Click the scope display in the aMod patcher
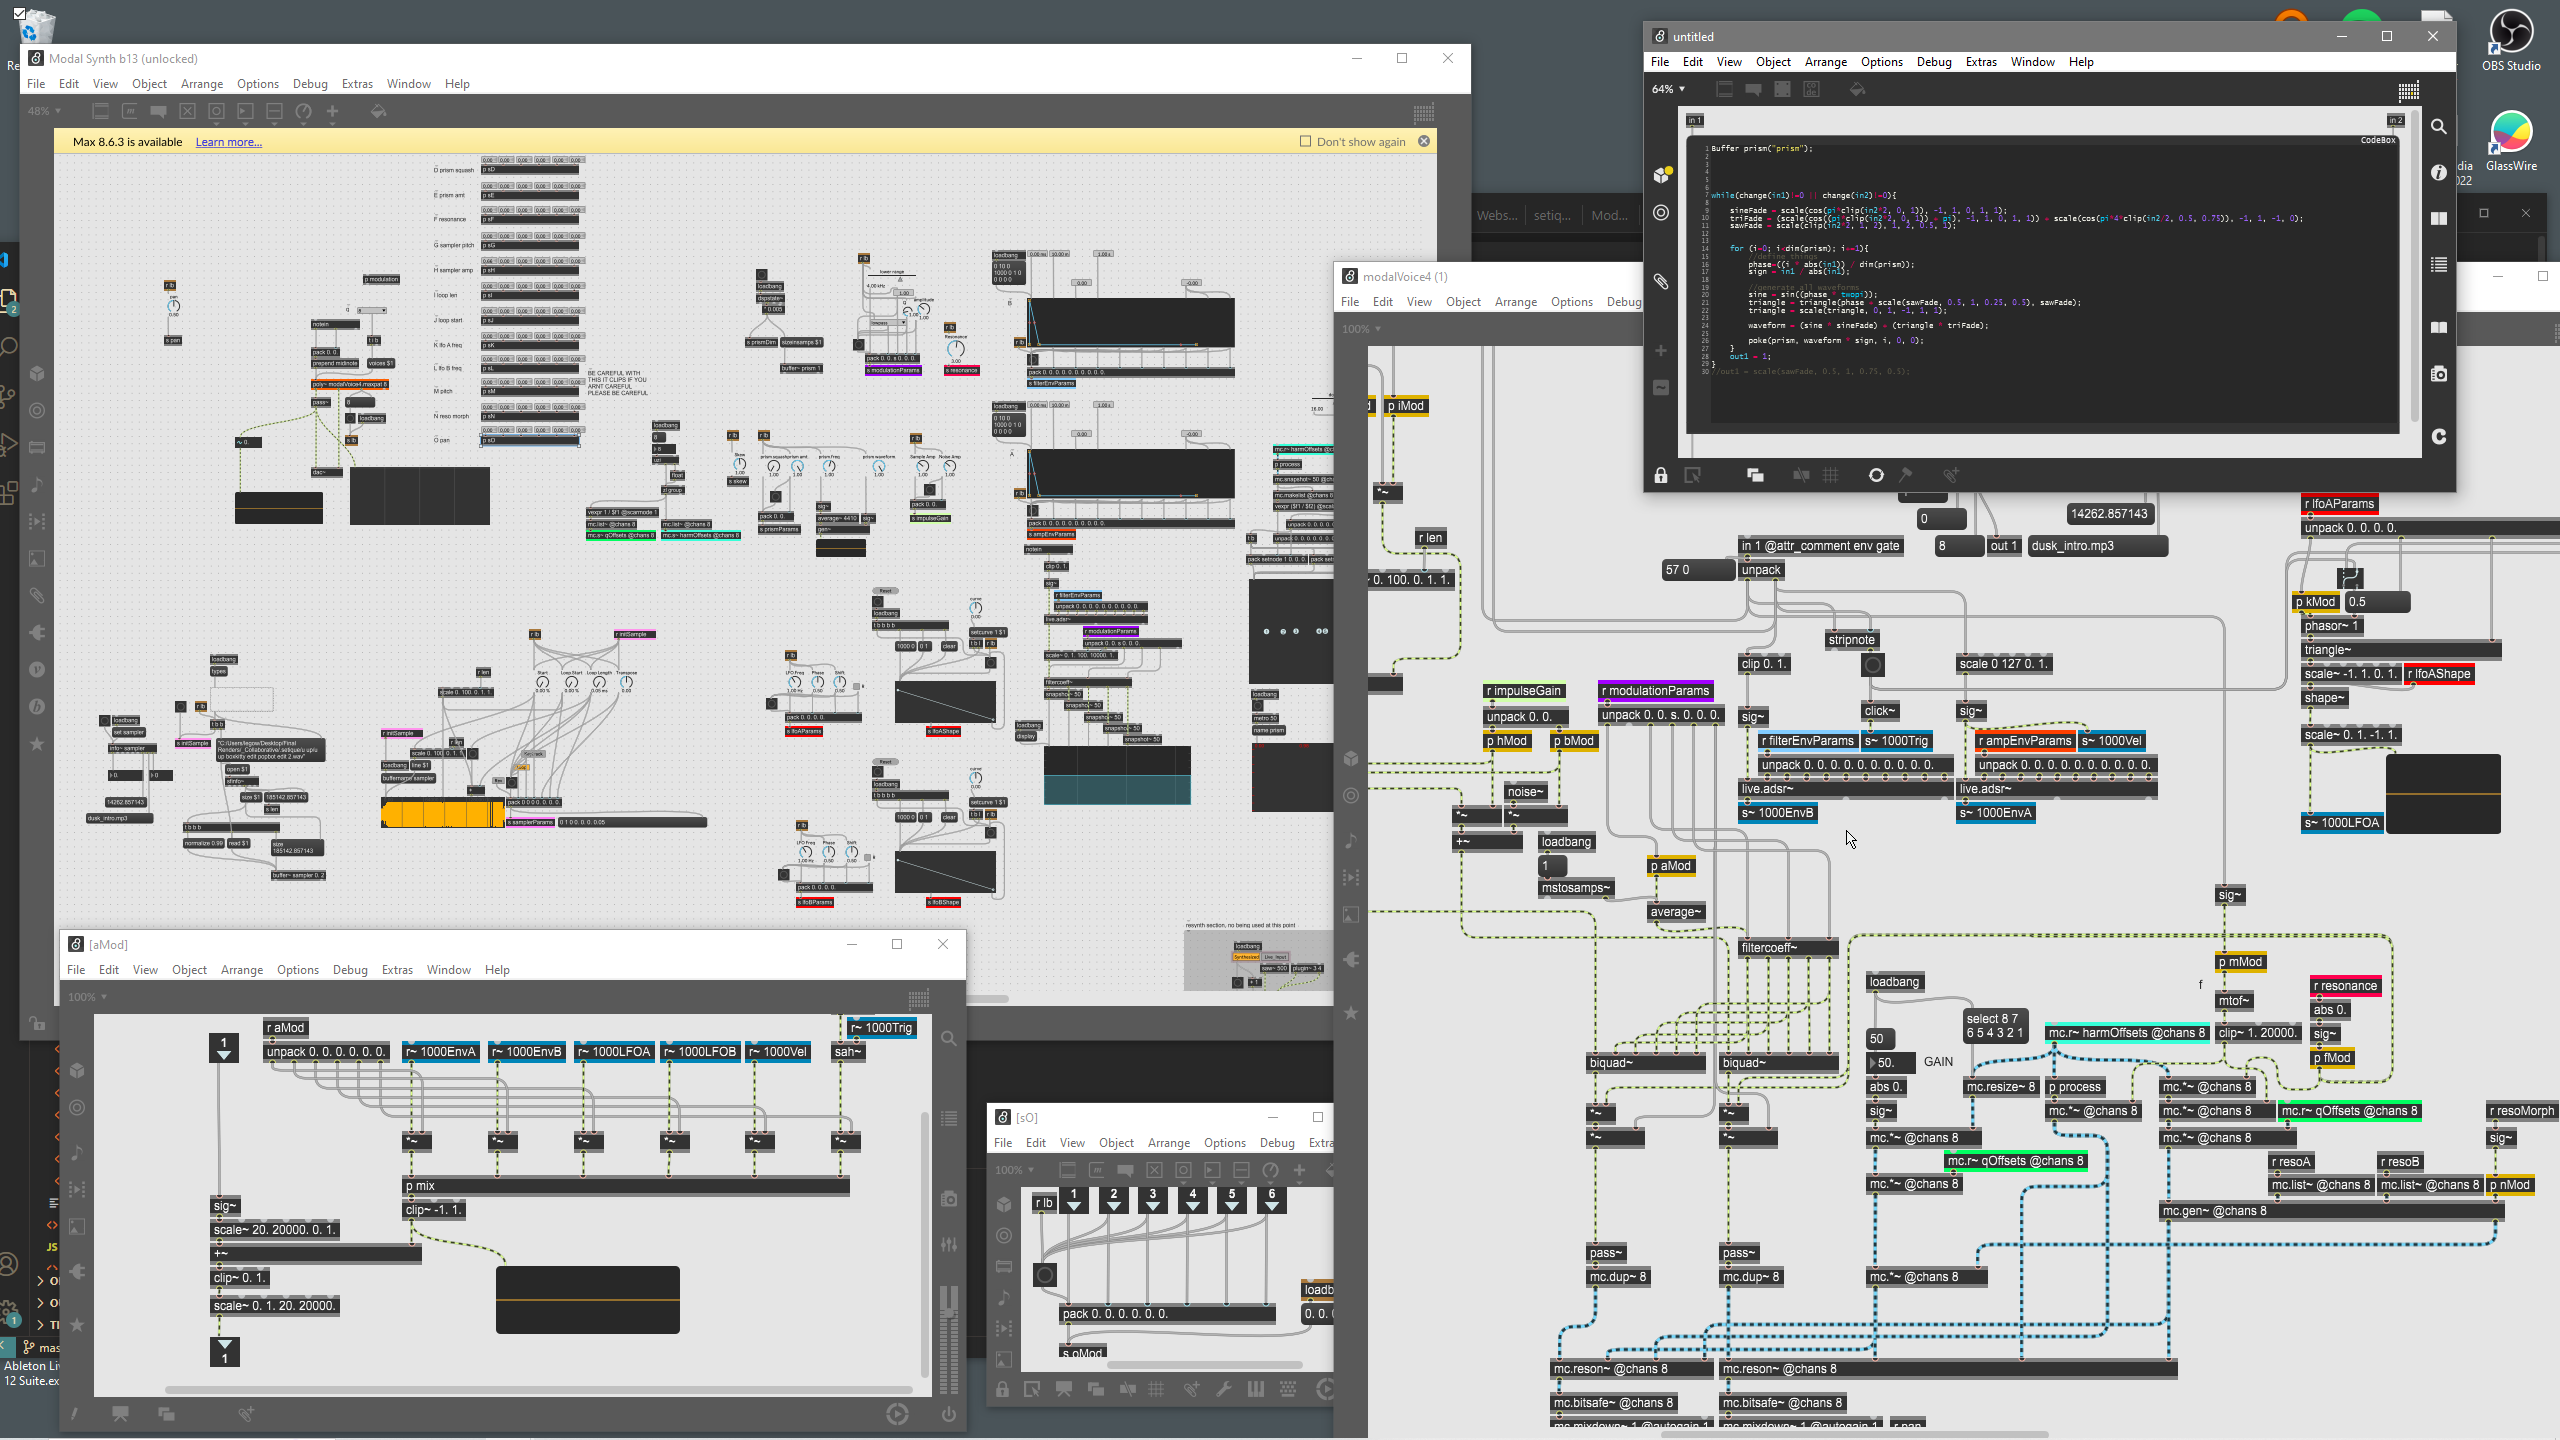 click(588, 1300)
